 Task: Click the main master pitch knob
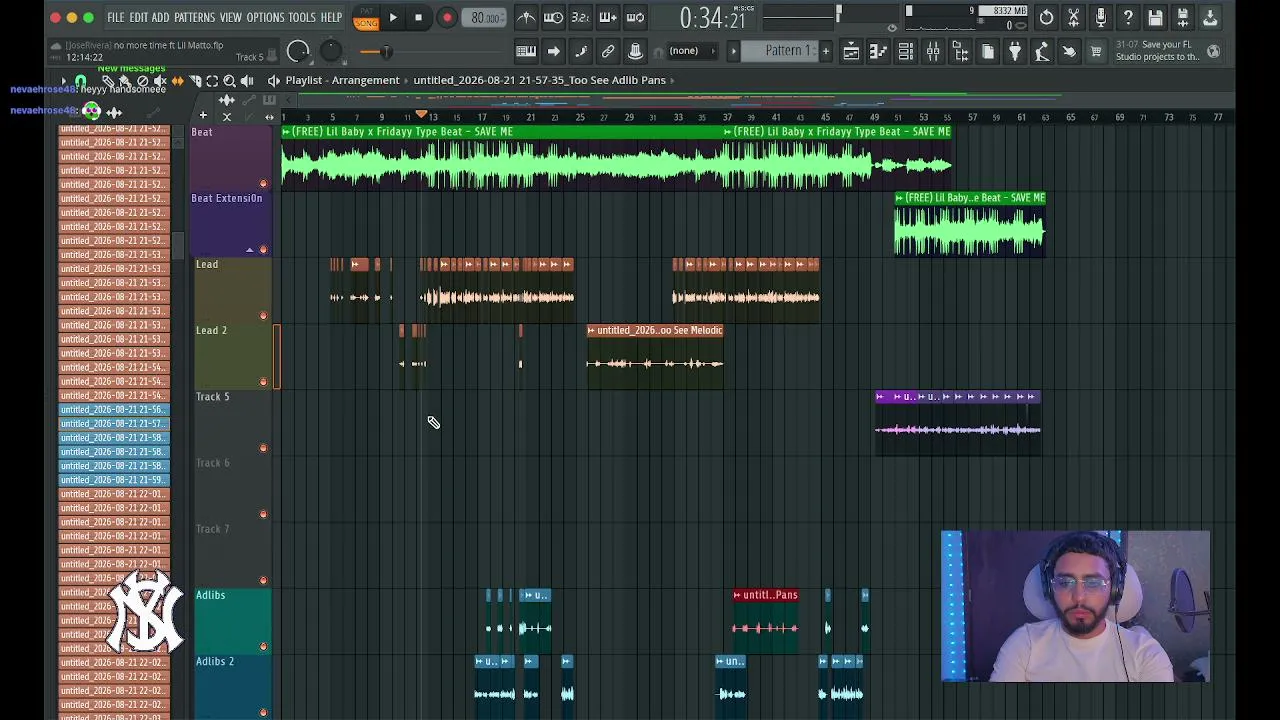click(331, 52)
